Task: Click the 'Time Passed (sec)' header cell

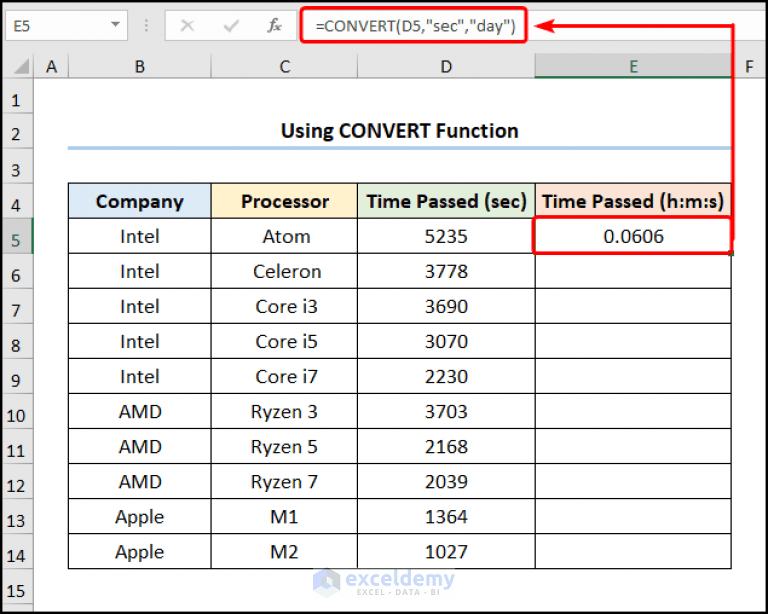Action: tap(446, 201)
